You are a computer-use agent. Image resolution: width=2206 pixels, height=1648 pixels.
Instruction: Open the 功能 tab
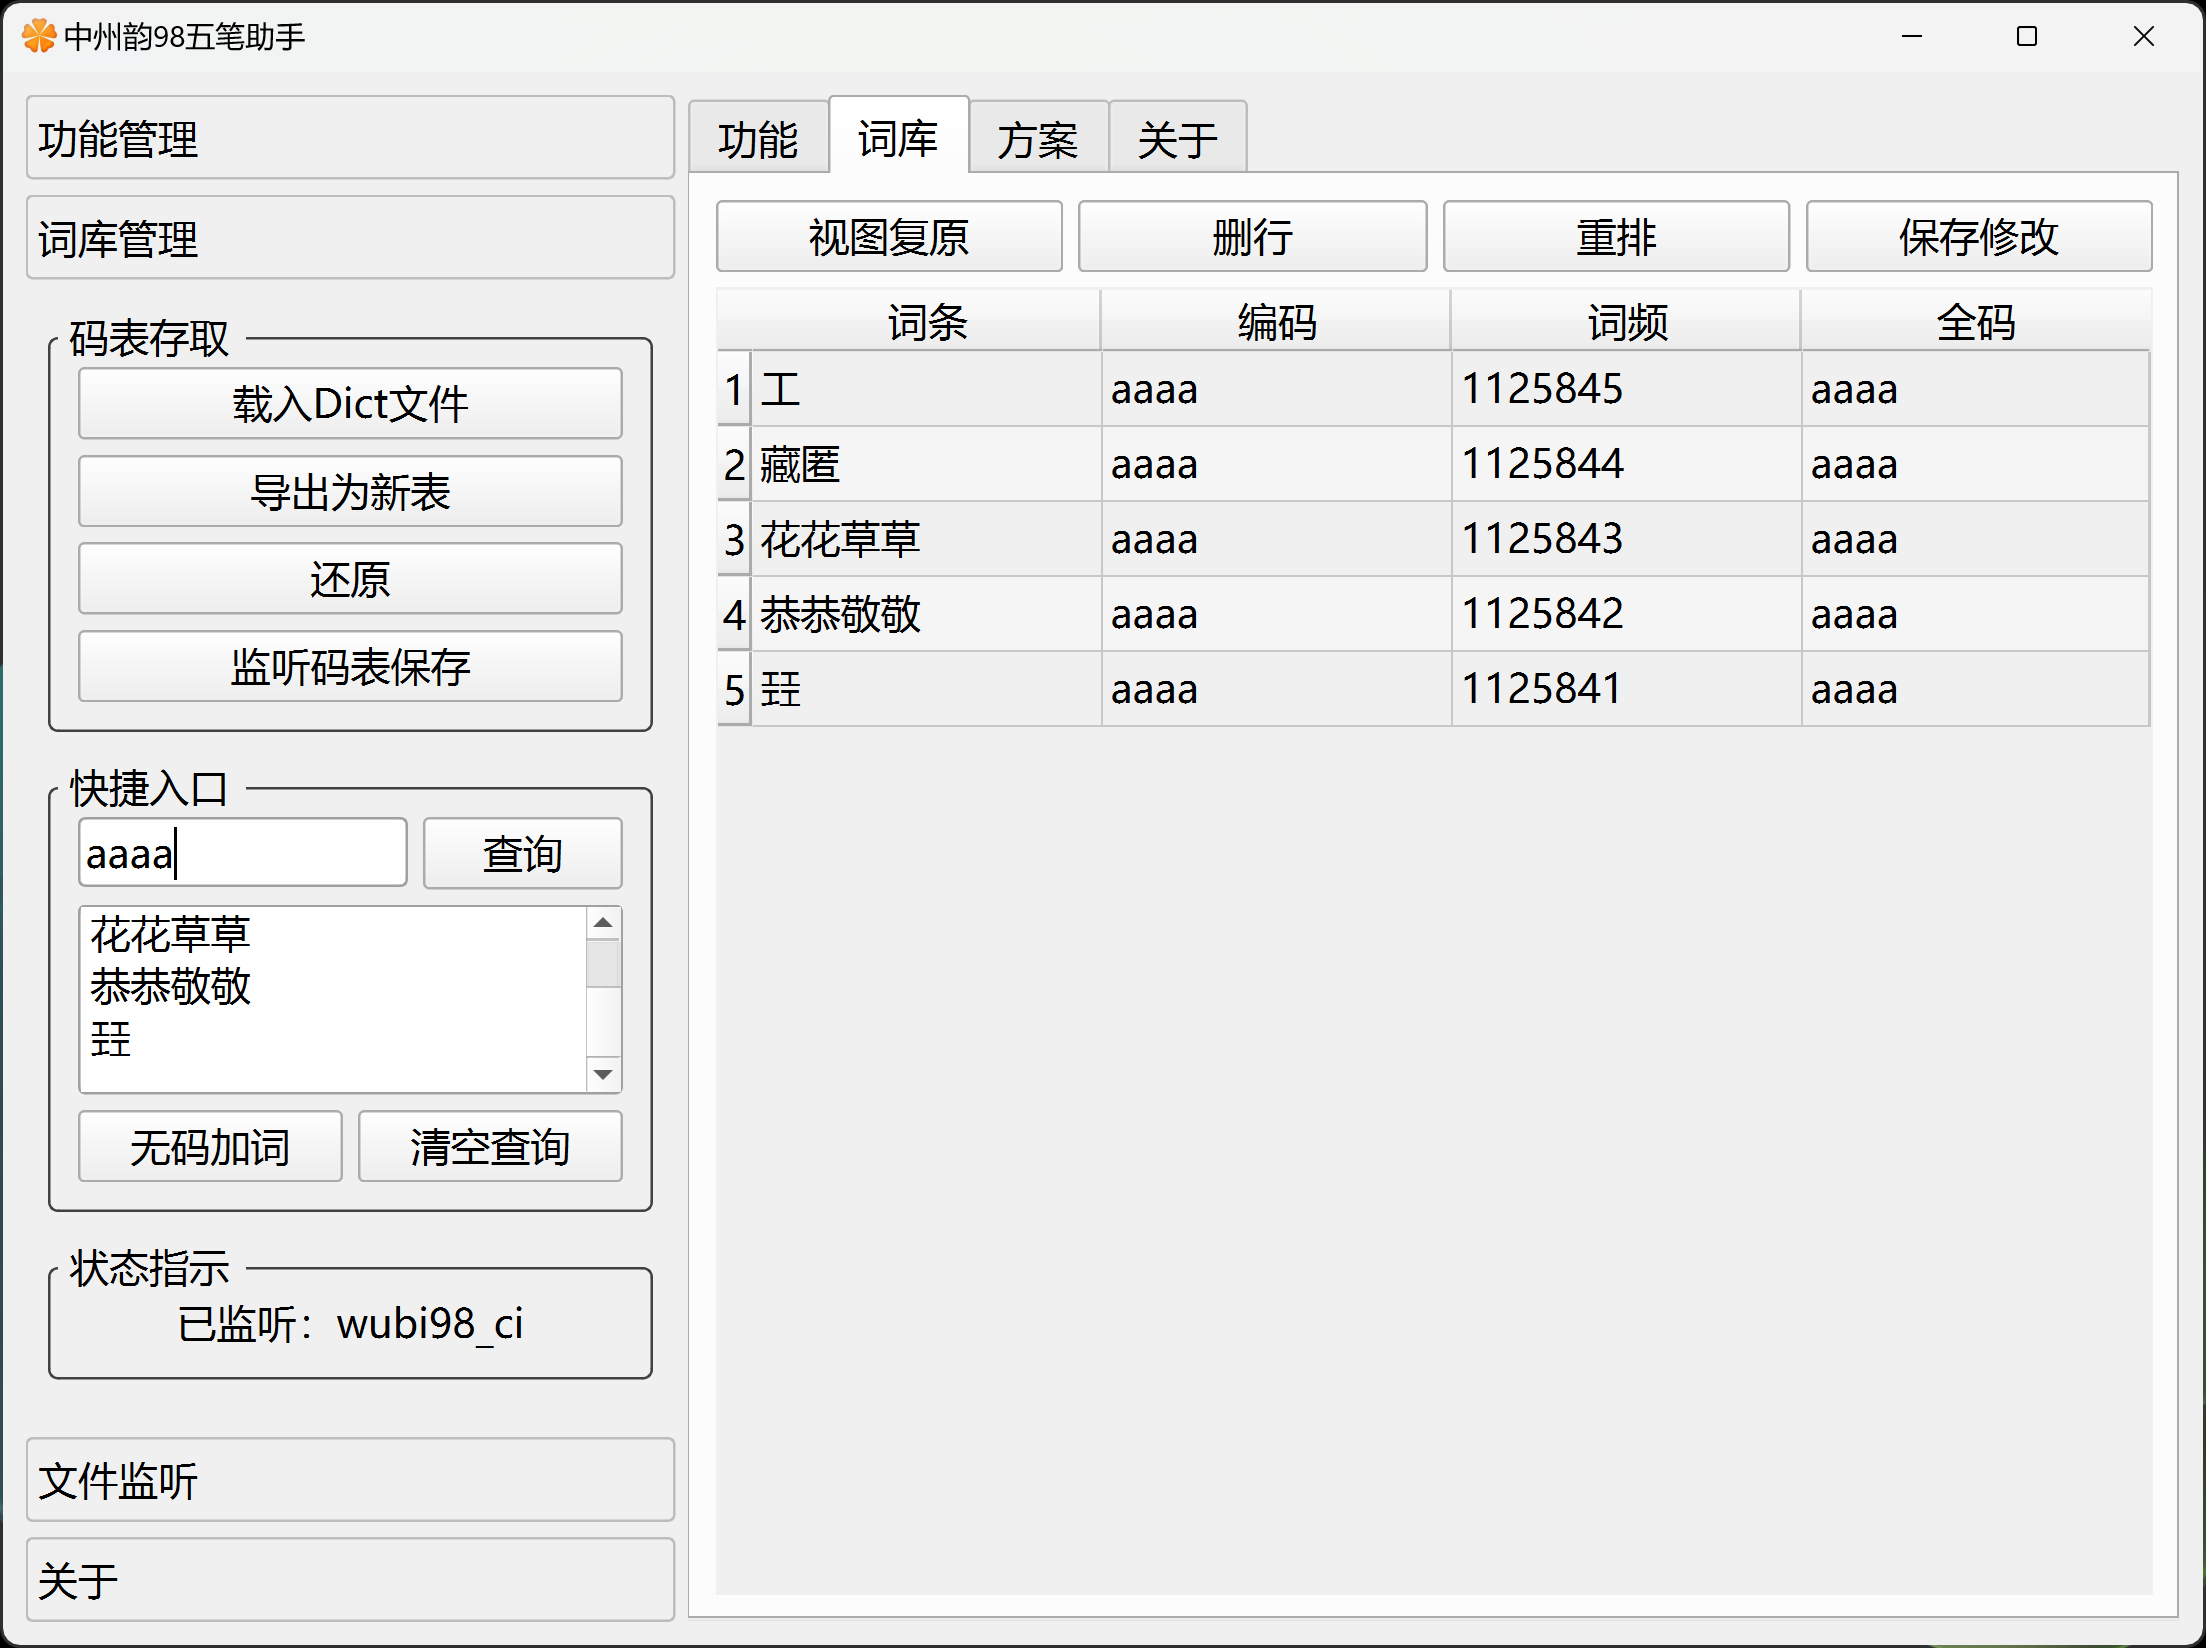coord(758,139)
